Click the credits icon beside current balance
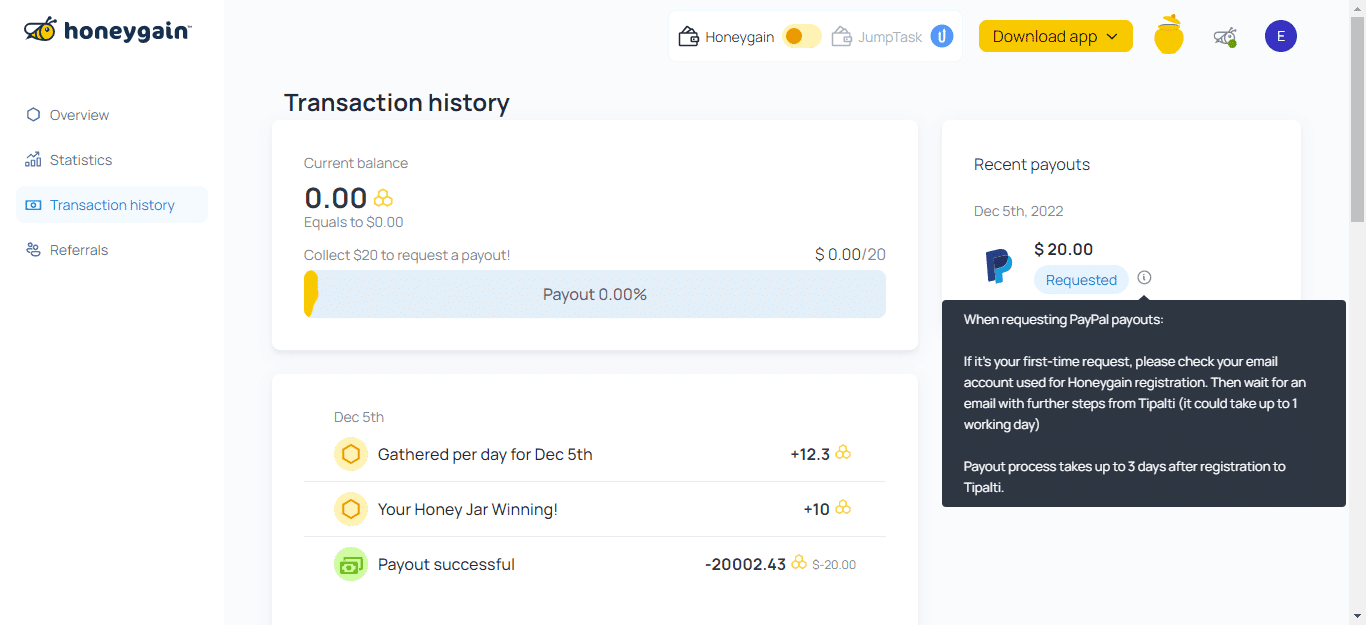The height and width of the screenshot is (625, 1366). [383, 198]
